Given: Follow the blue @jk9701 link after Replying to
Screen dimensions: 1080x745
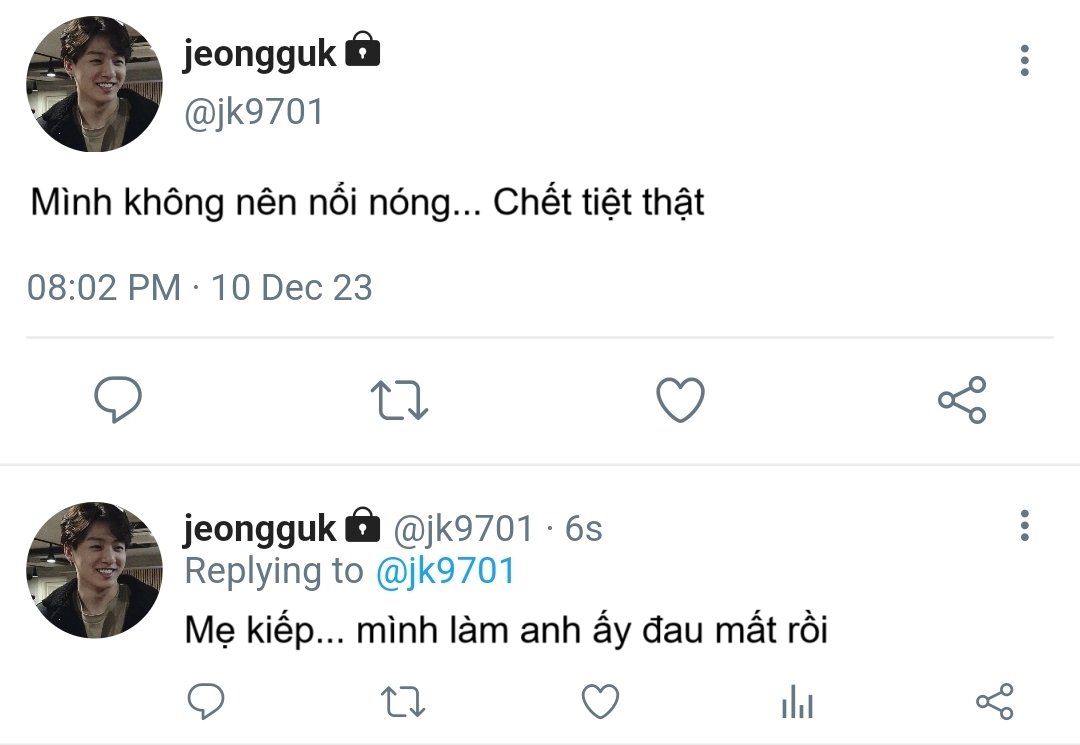Looking at the screenshot, I should [445, 571].
